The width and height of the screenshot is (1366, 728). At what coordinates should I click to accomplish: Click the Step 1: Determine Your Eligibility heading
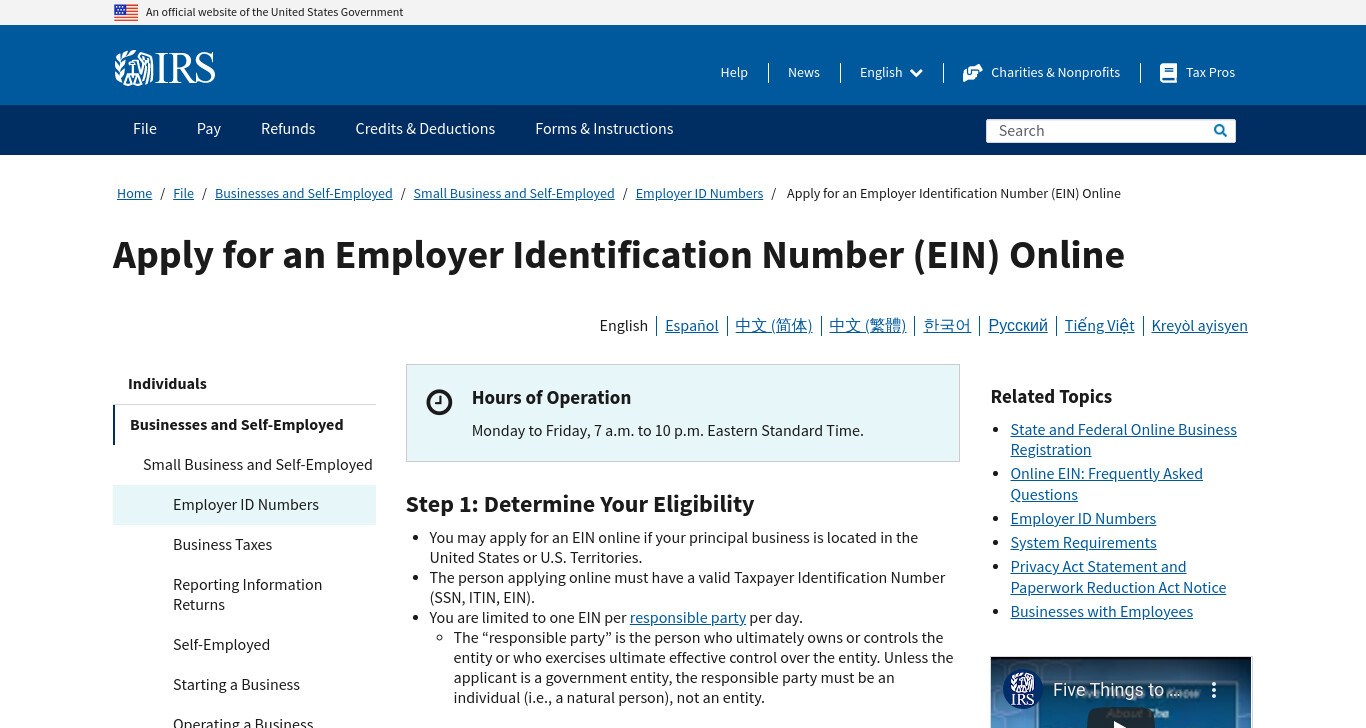coord(580,504)
